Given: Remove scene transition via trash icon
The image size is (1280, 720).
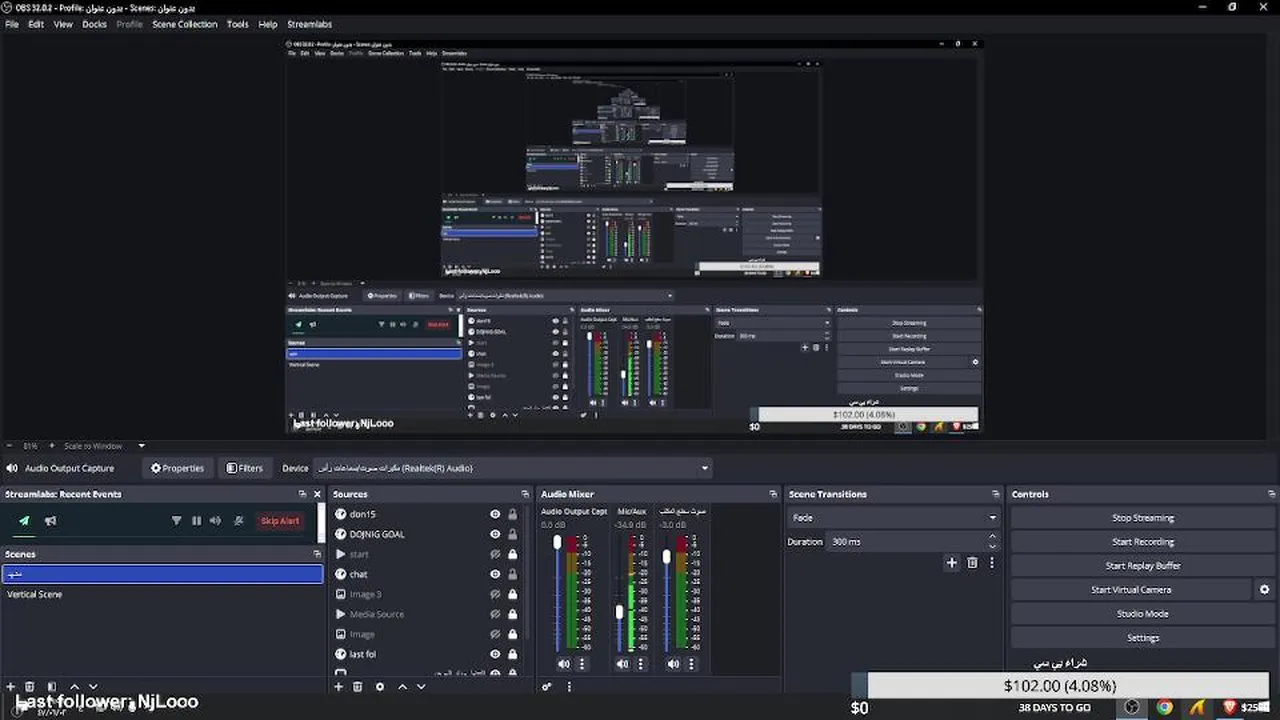Looking at the screenshot, I should pyautogui.click(x=972, y=563).
